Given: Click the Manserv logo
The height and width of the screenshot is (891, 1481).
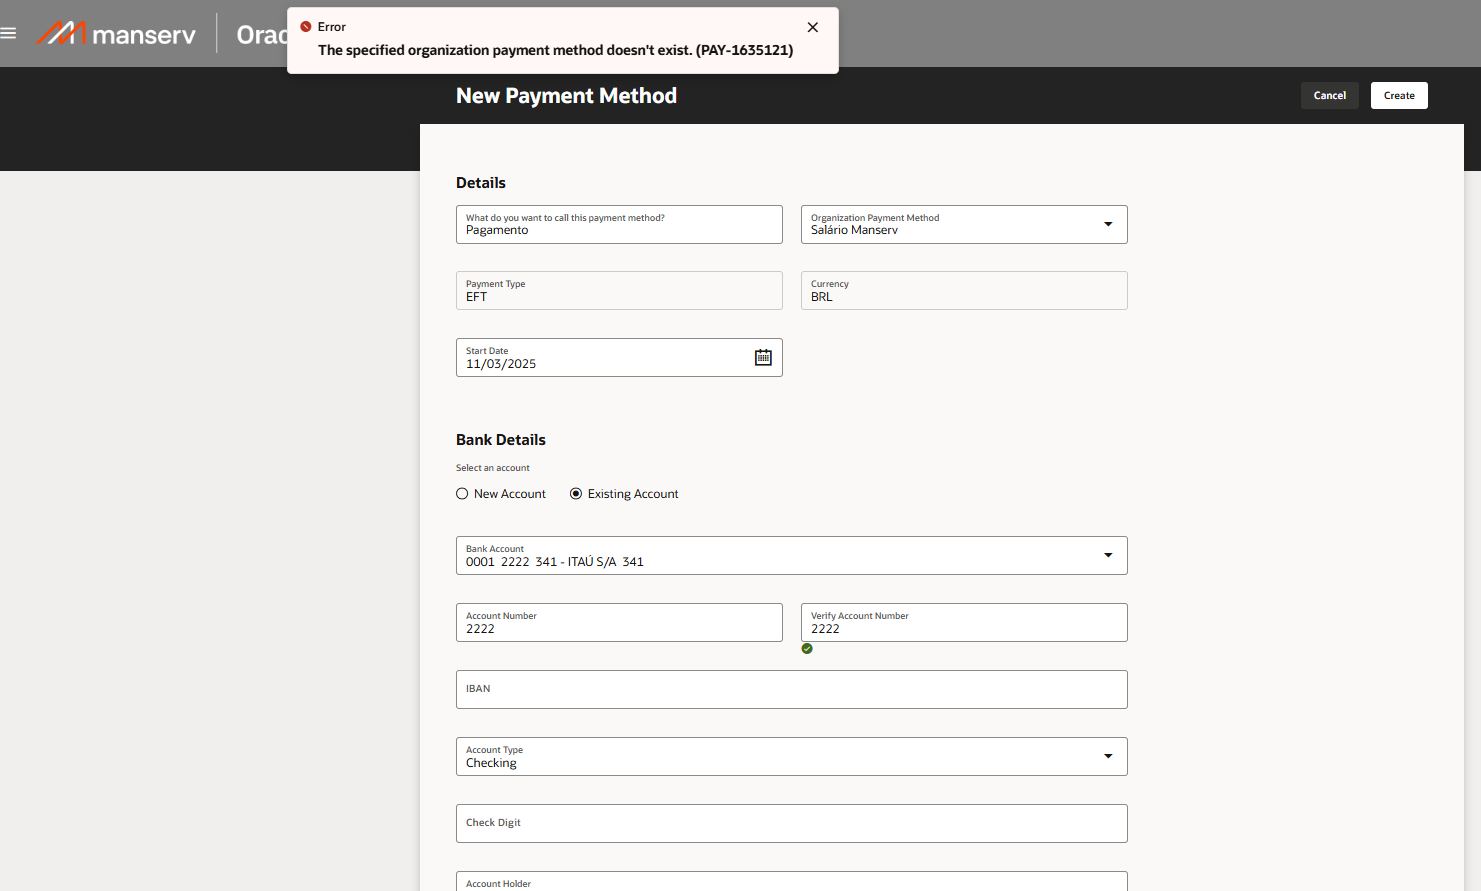Looking at the screenshot, I should 117,34.
